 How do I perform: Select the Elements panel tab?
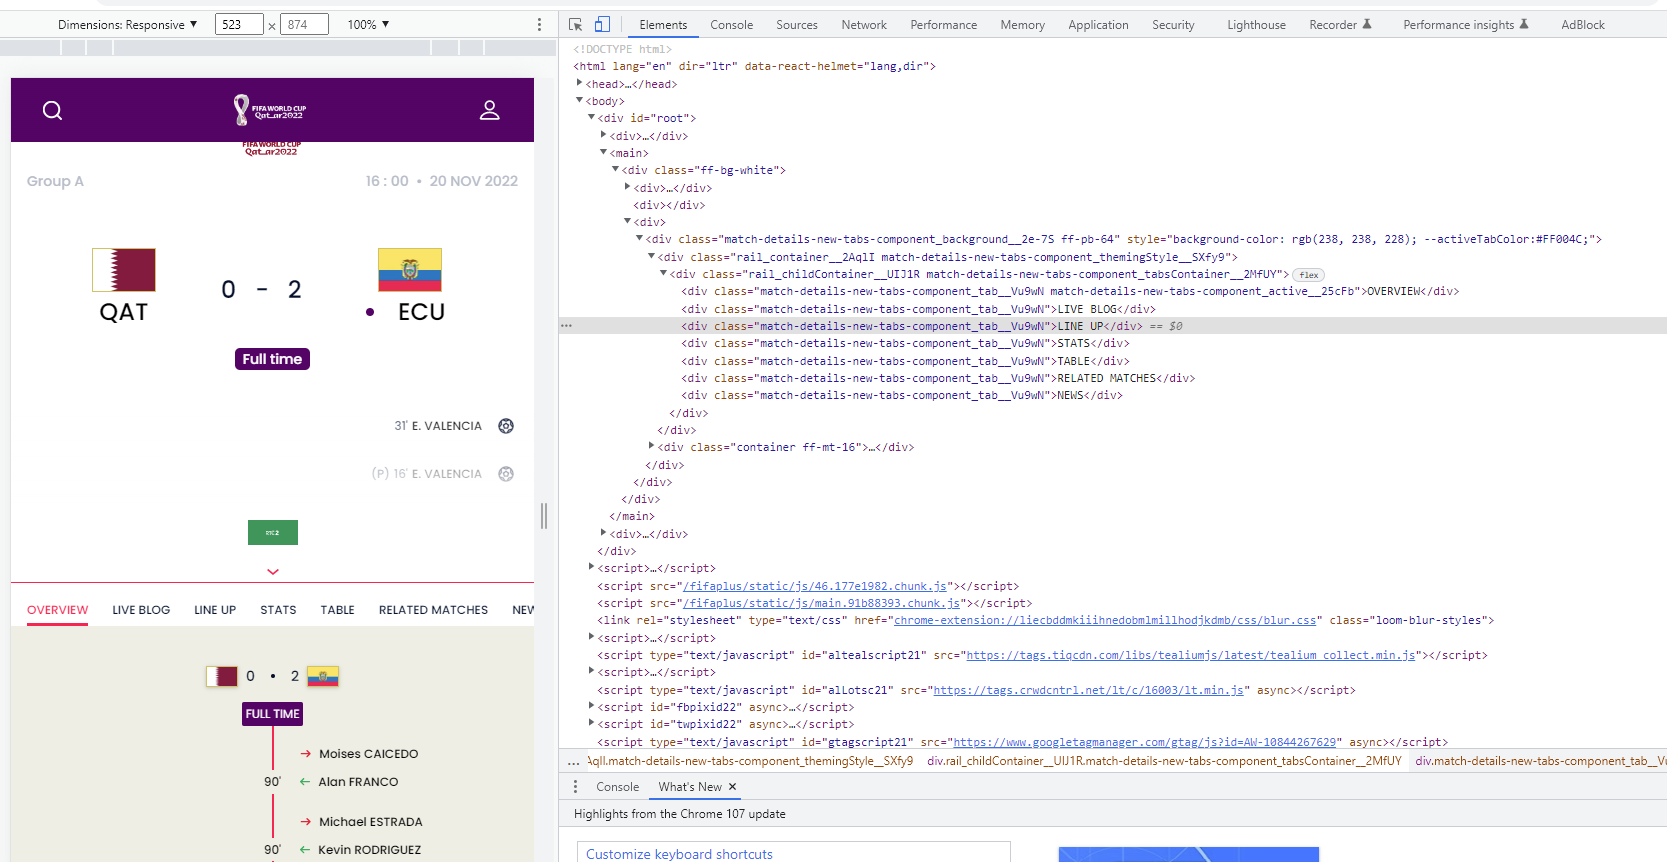(663, 25)
